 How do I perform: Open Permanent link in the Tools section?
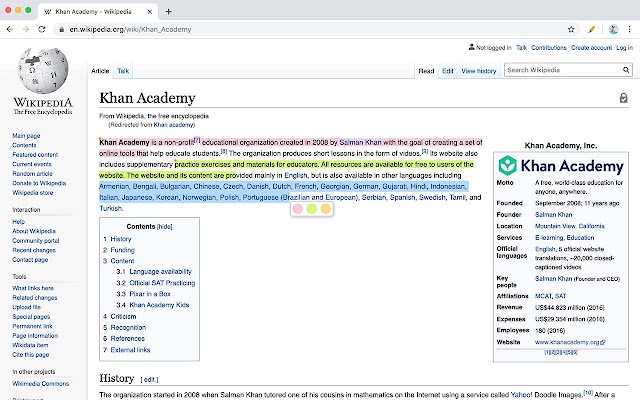[x=32, y=326]
